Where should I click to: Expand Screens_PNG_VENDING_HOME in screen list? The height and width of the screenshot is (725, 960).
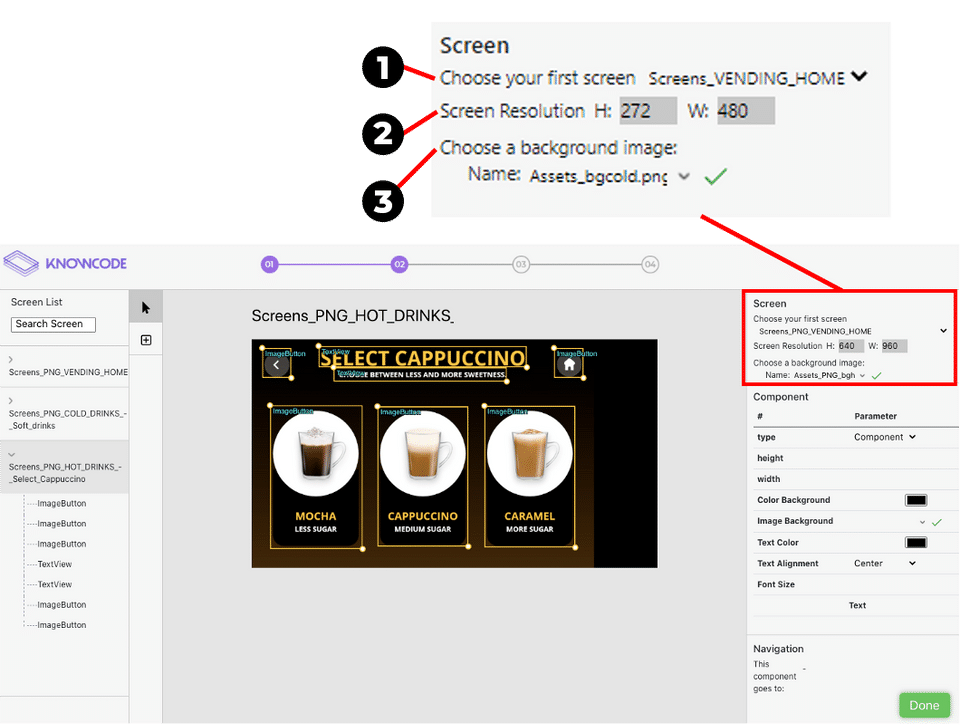tap(11, 359)
